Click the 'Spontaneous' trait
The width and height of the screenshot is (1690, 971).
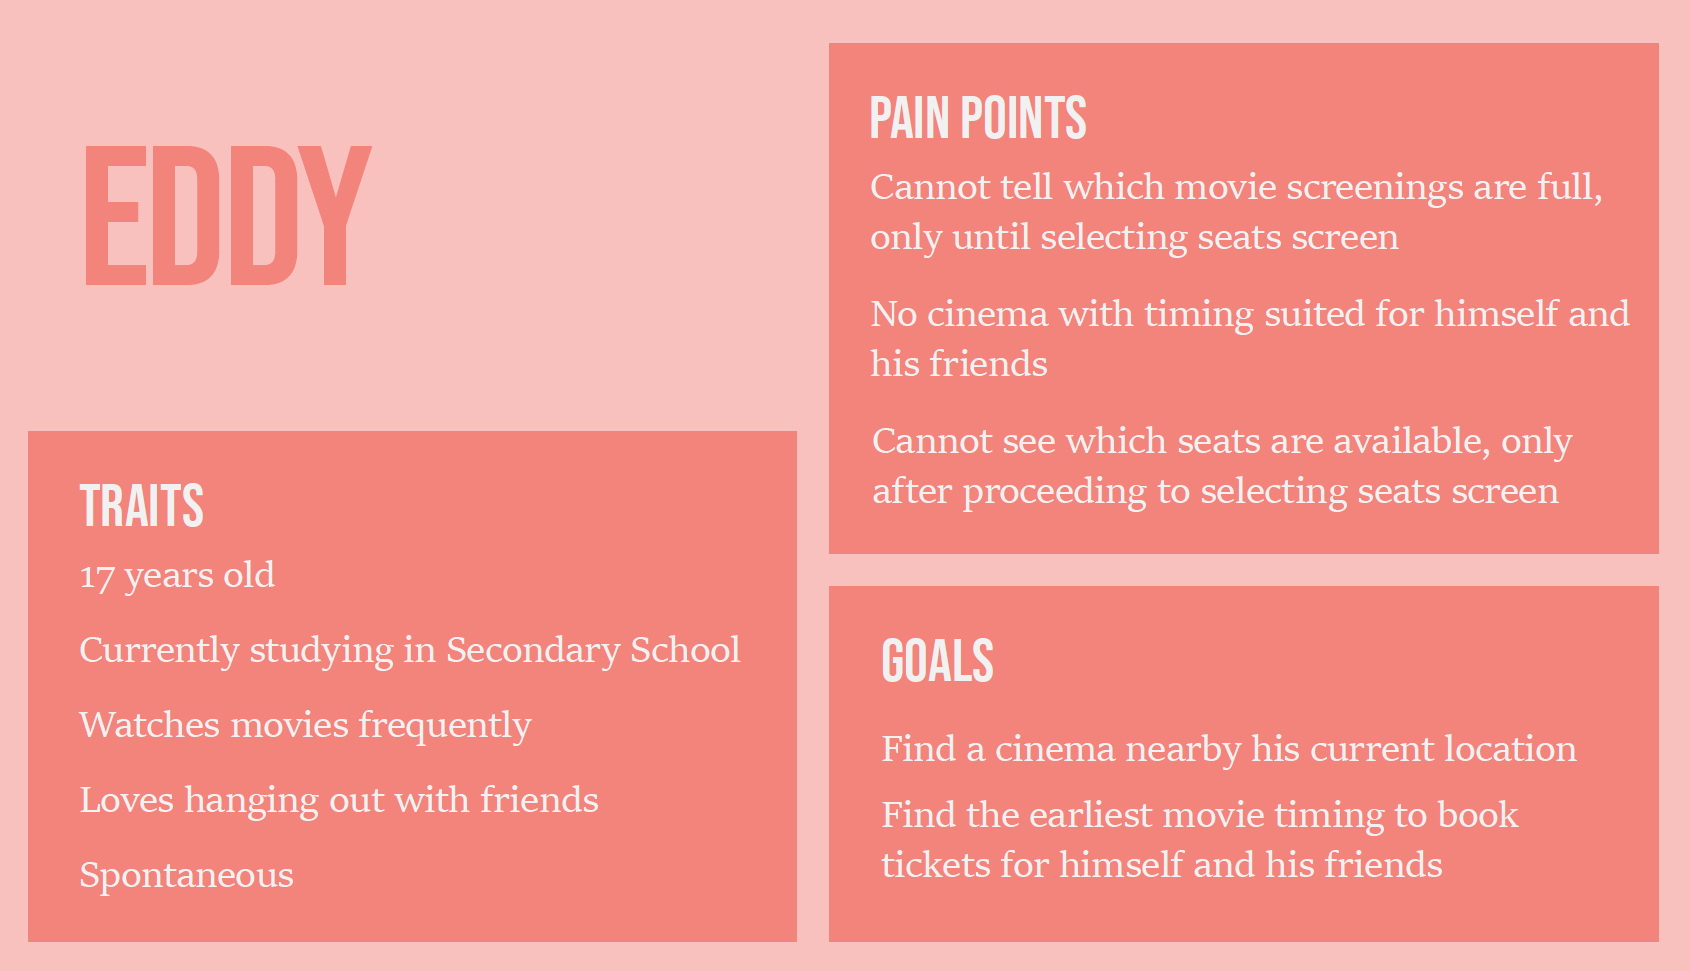point(186,876)
